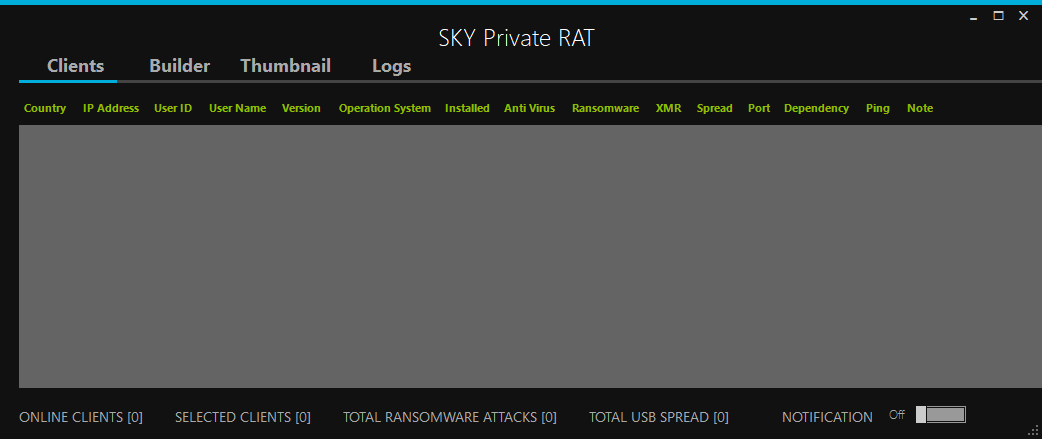Select the Note column header

[919, 108]
